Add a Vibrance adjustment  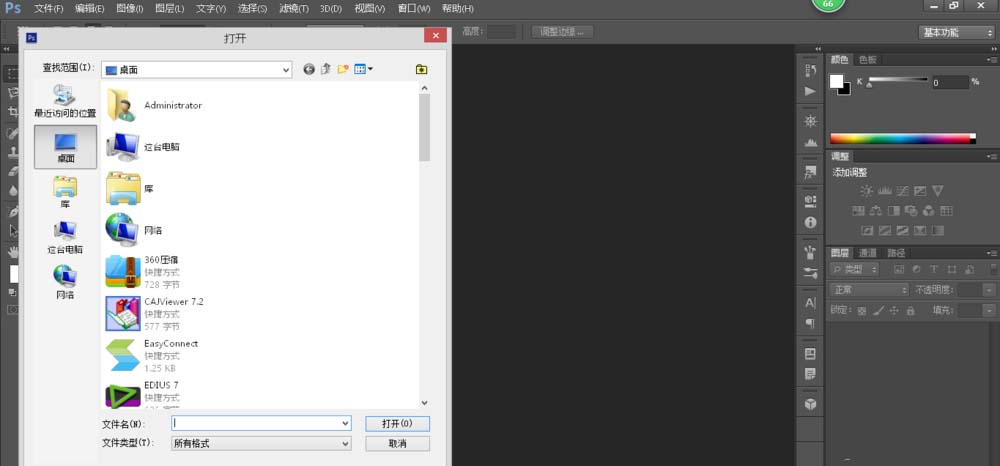coord(937,191)
